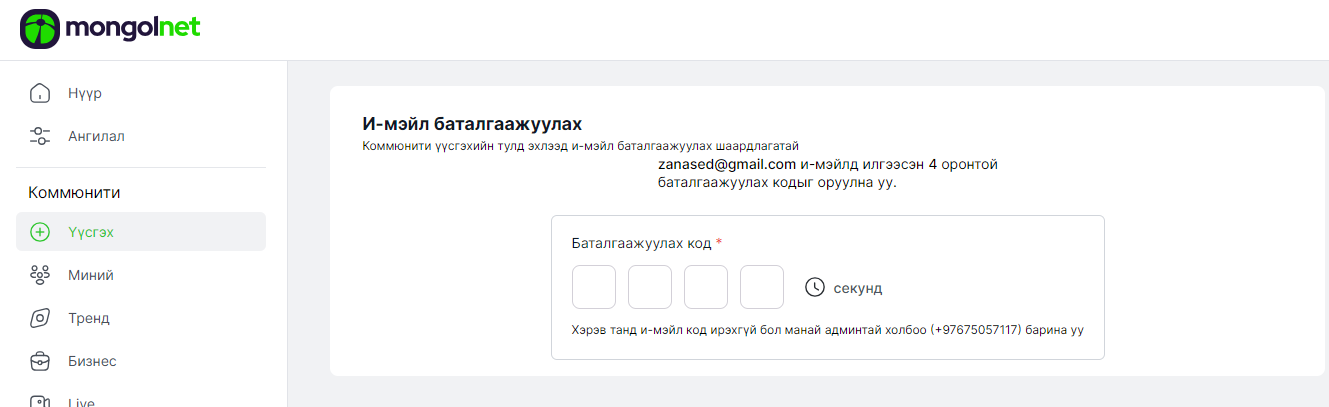This screenshot has height=407, width=1329.
Task: Click the briefcase icon beside Бизнес
Action: coord(40,361)
